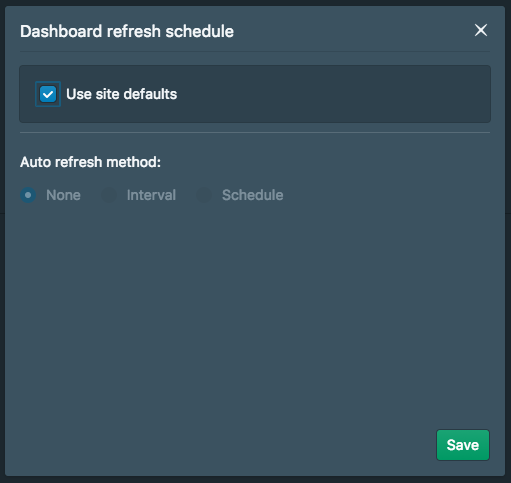
Task: Choose Schedule as auto refresh method
Action: (204, 195)
